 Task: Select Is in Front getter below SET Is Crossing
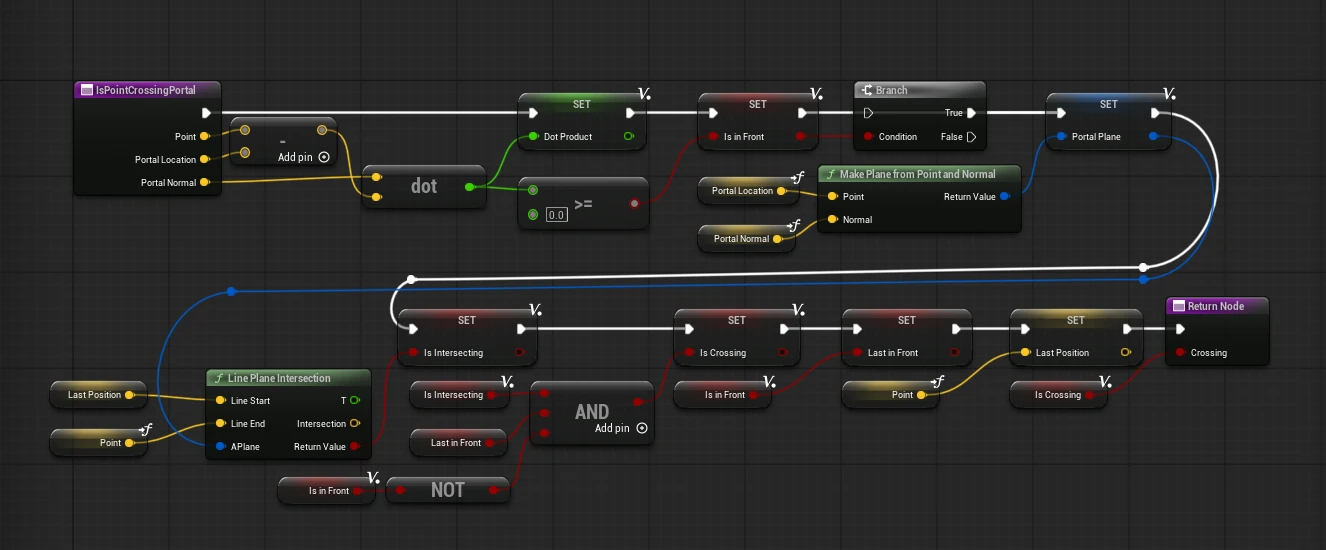[723, 395]
